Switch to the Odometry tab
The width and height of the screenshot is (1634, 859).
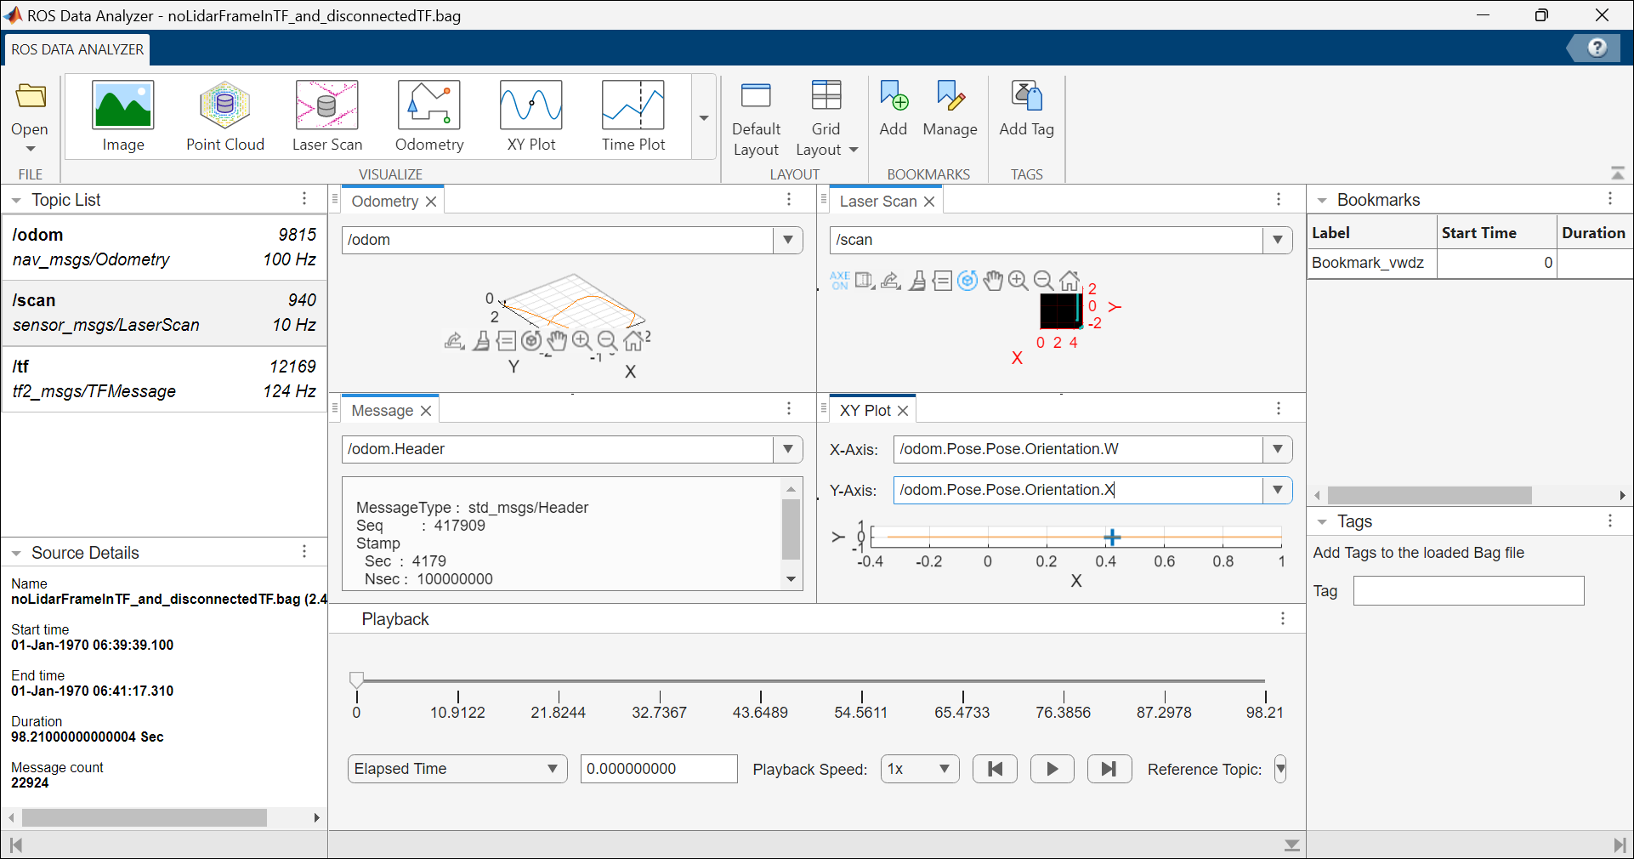(385, 201)
